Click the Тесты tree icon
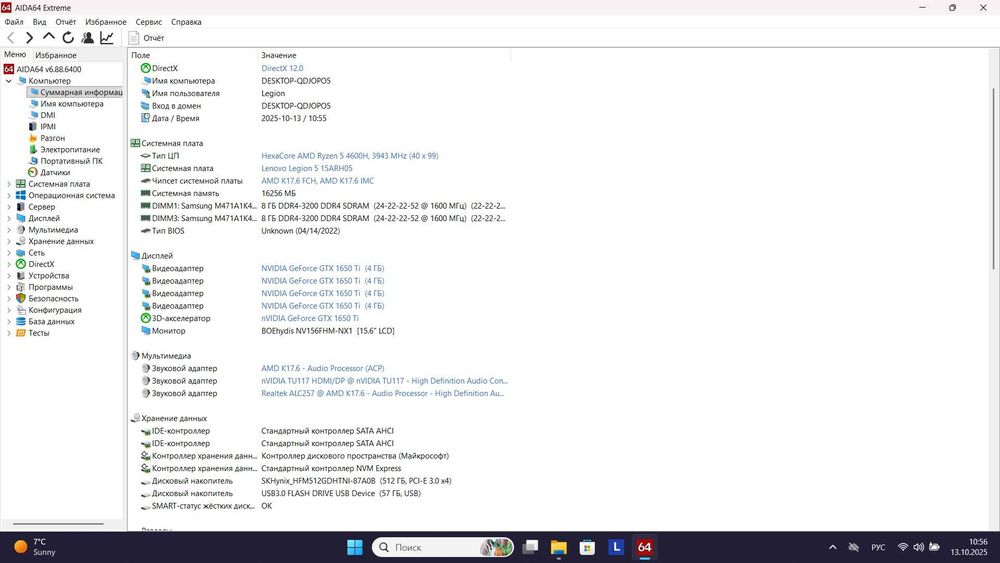The image size is (1000, 563). point(20,333)
